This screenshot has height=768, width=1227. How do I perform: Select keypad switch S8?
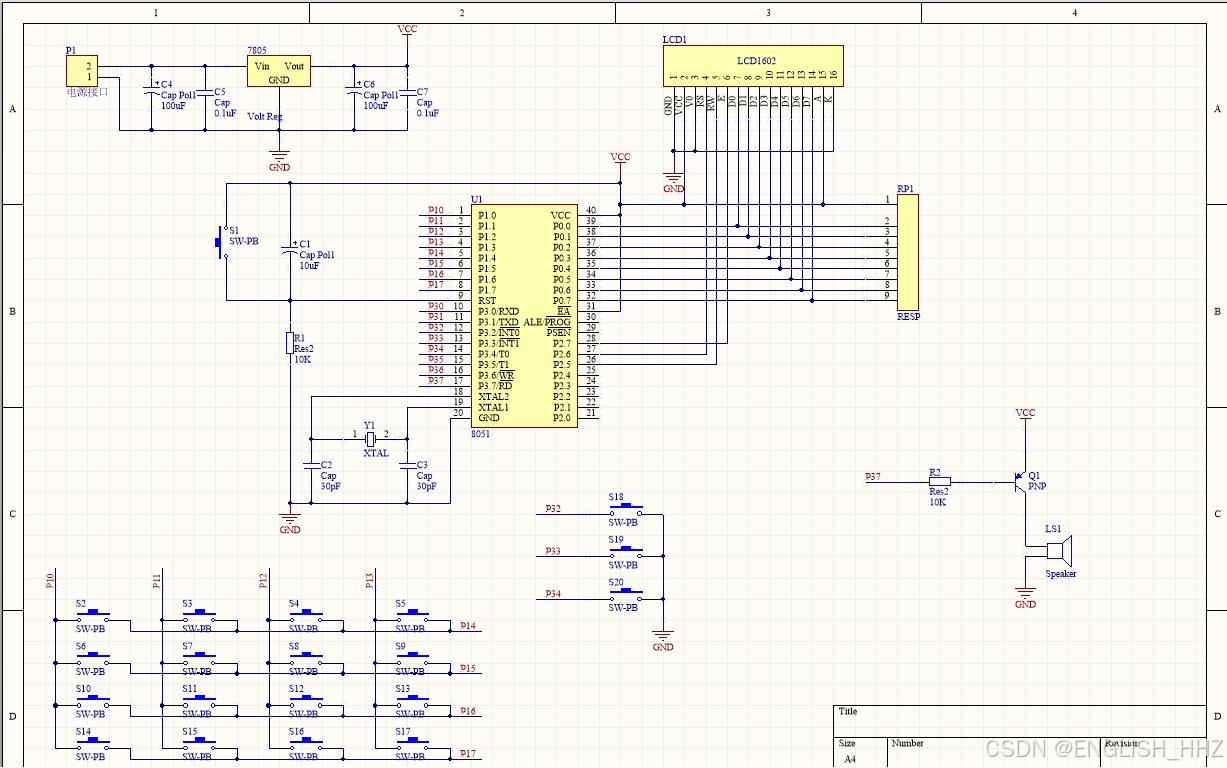[306, 659]
